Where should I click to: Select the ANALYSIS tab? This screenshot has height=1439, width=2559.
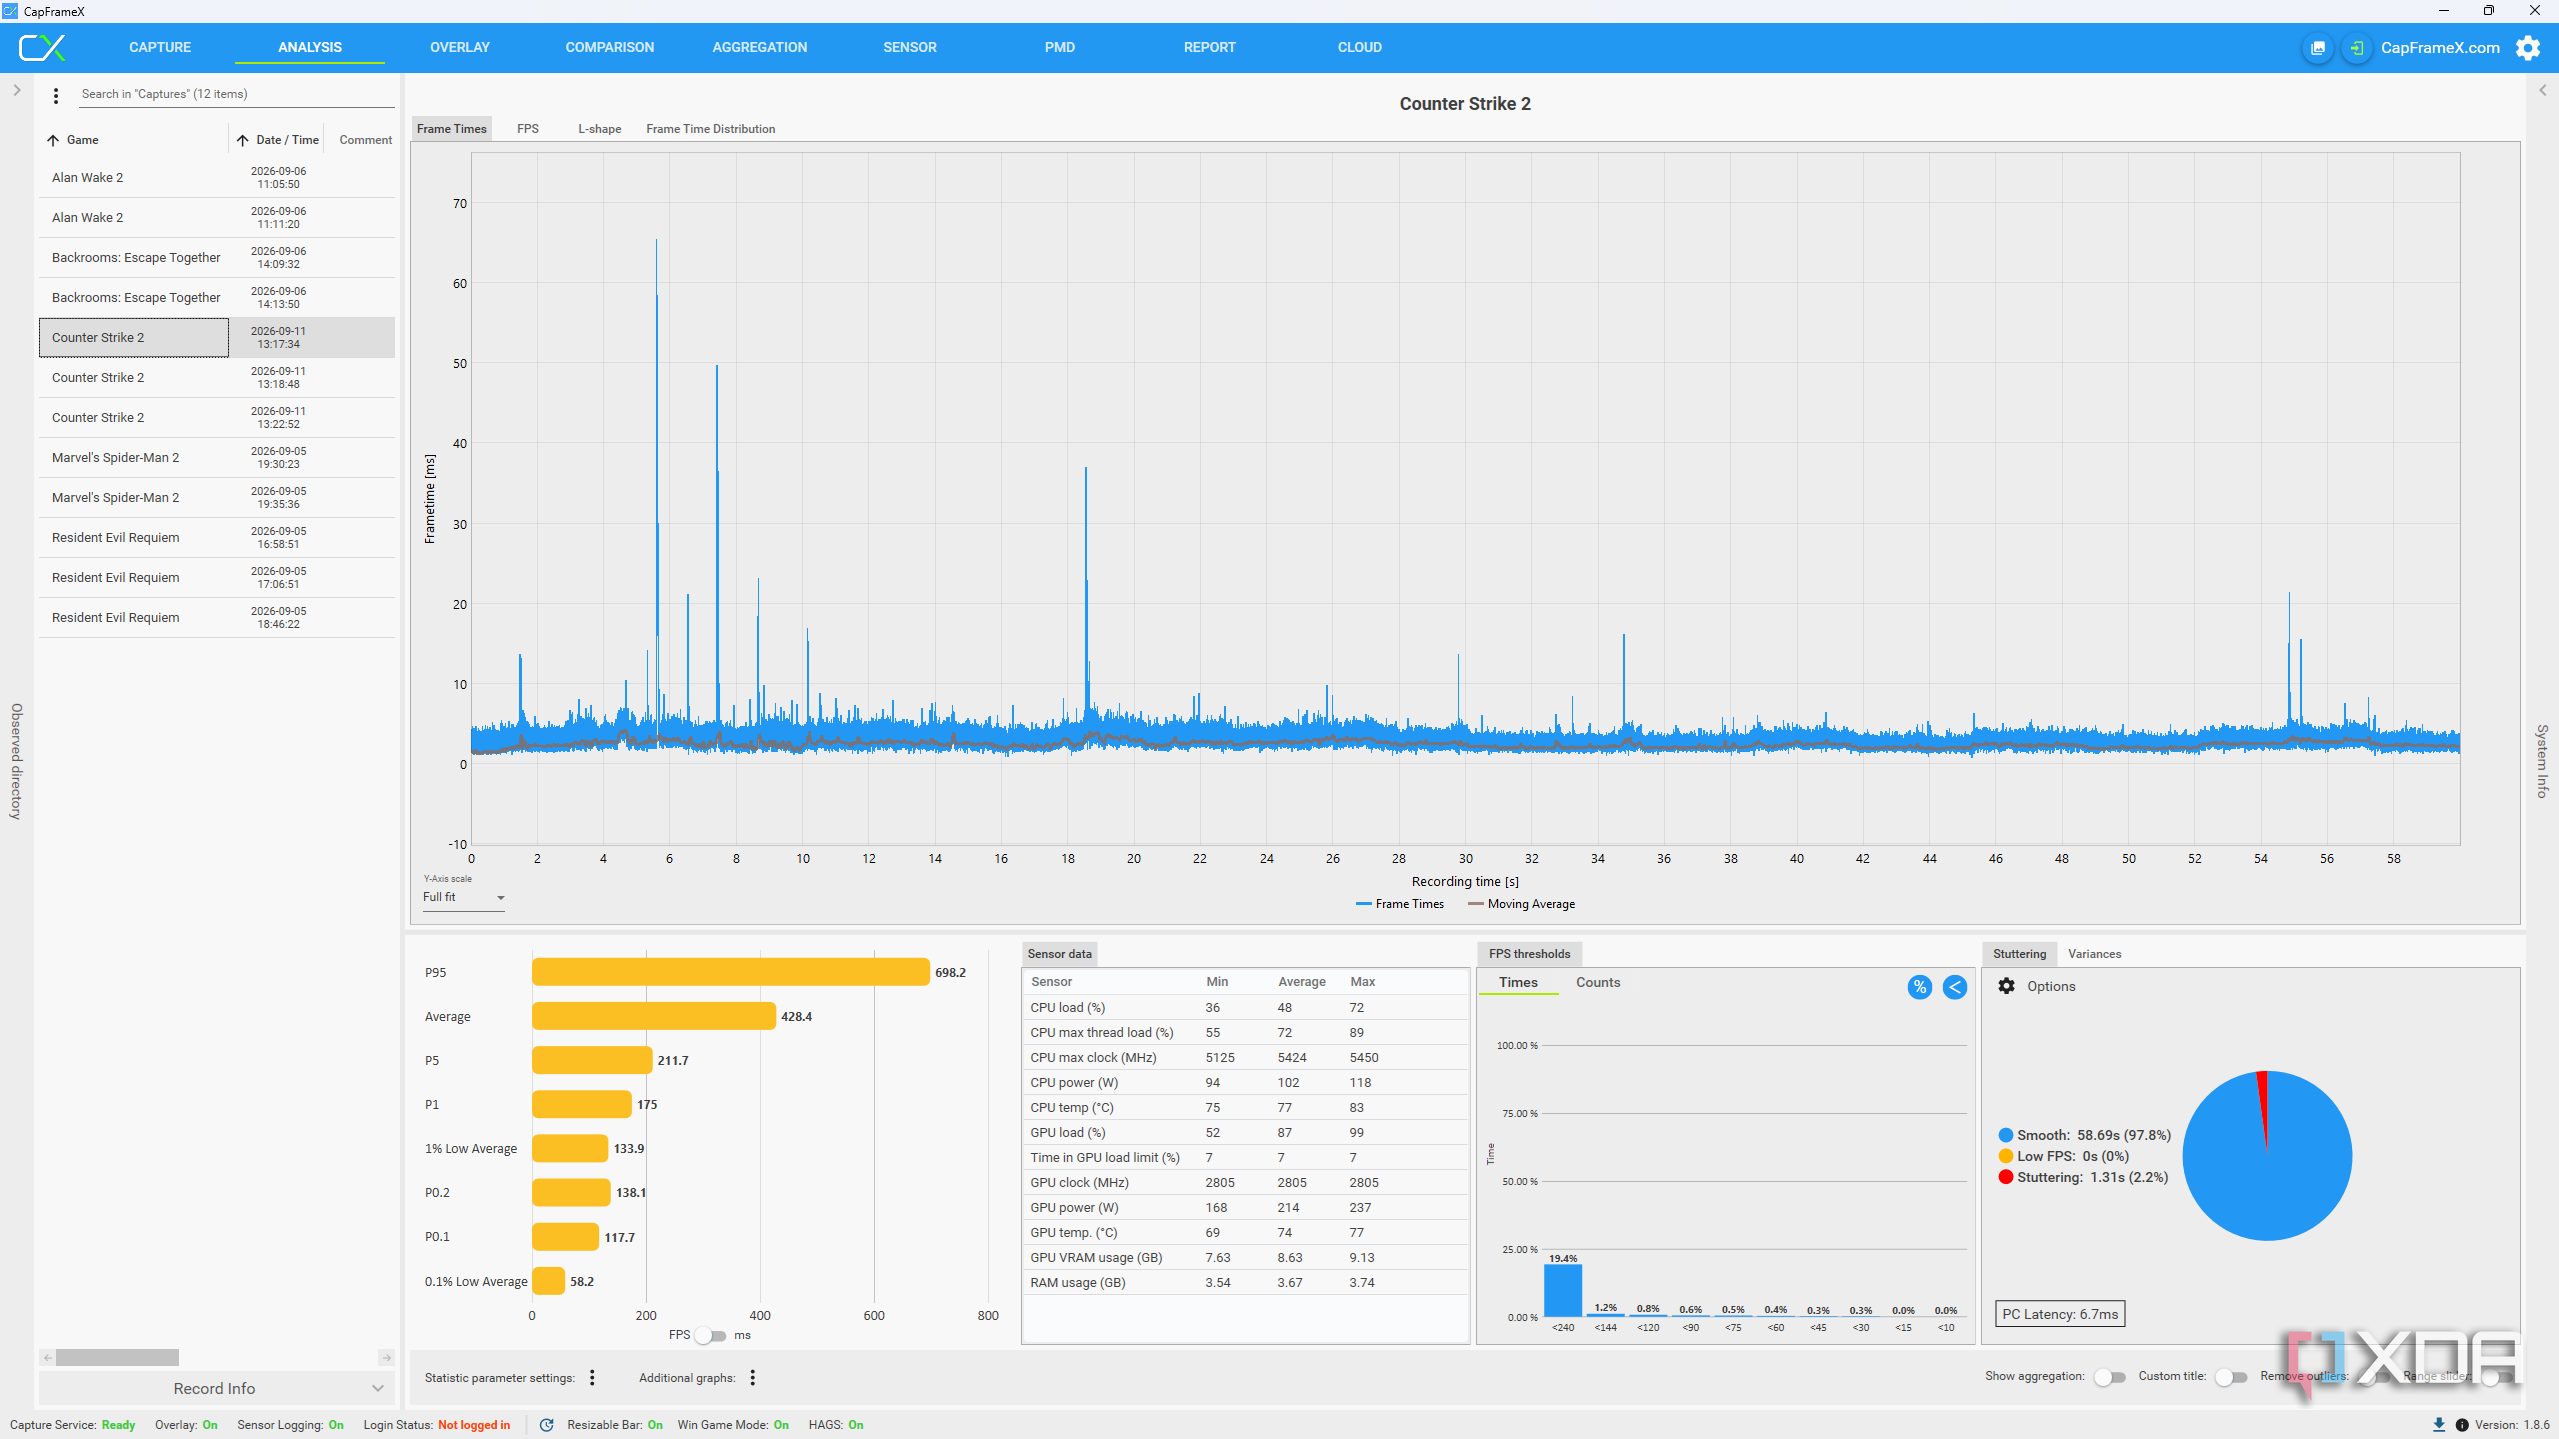[310, 47]
